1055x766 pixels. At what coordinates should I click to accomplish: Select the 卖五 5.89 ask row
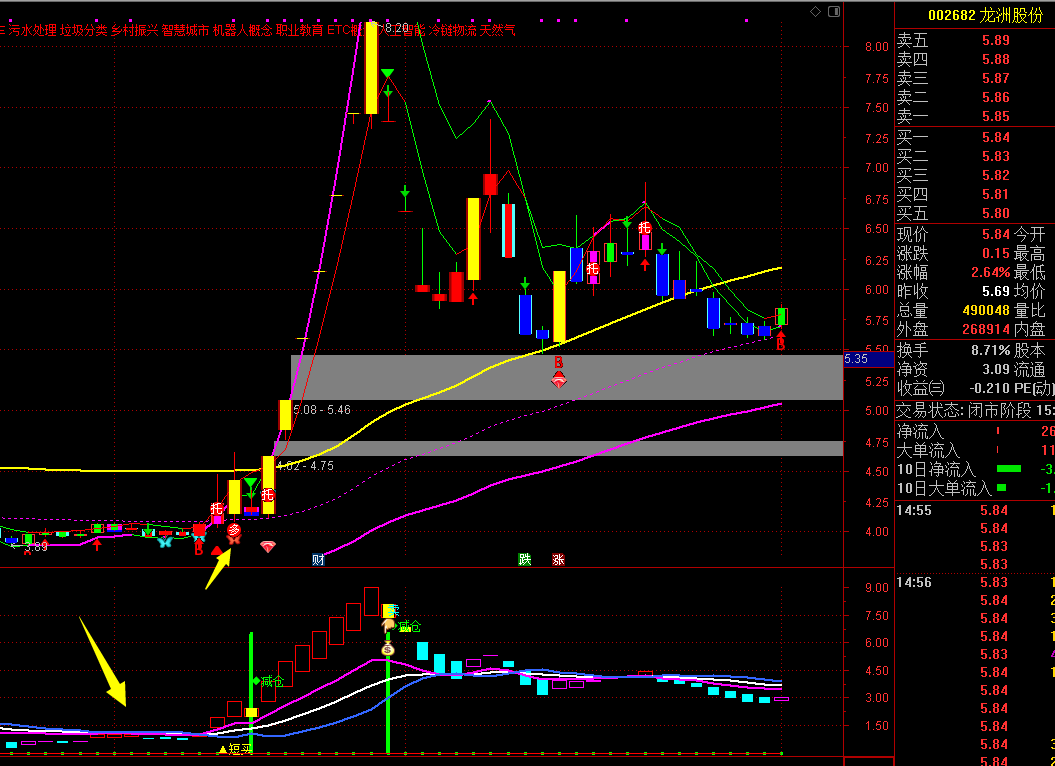coord(975,40)
